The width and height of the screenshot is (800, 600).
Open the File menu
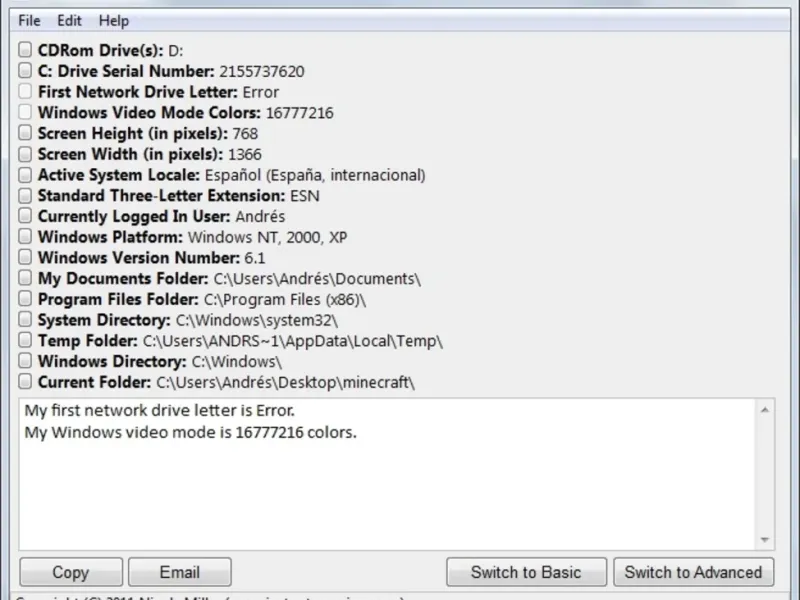29,21
